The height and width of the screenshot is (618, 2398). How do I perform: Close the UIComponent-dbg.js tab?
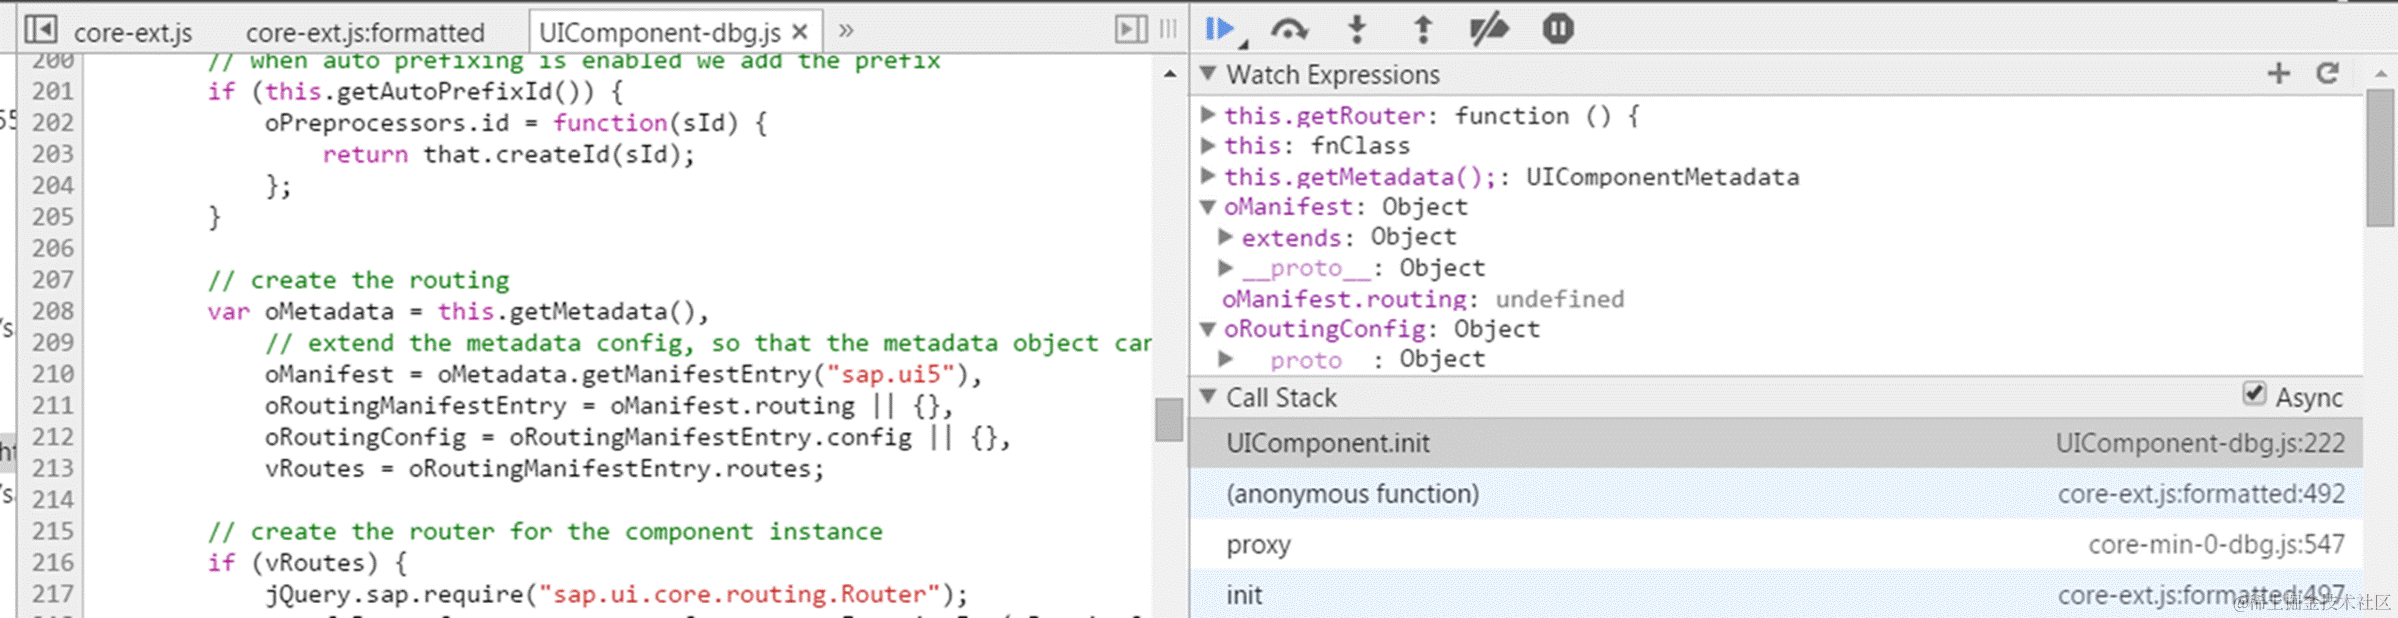800,32
